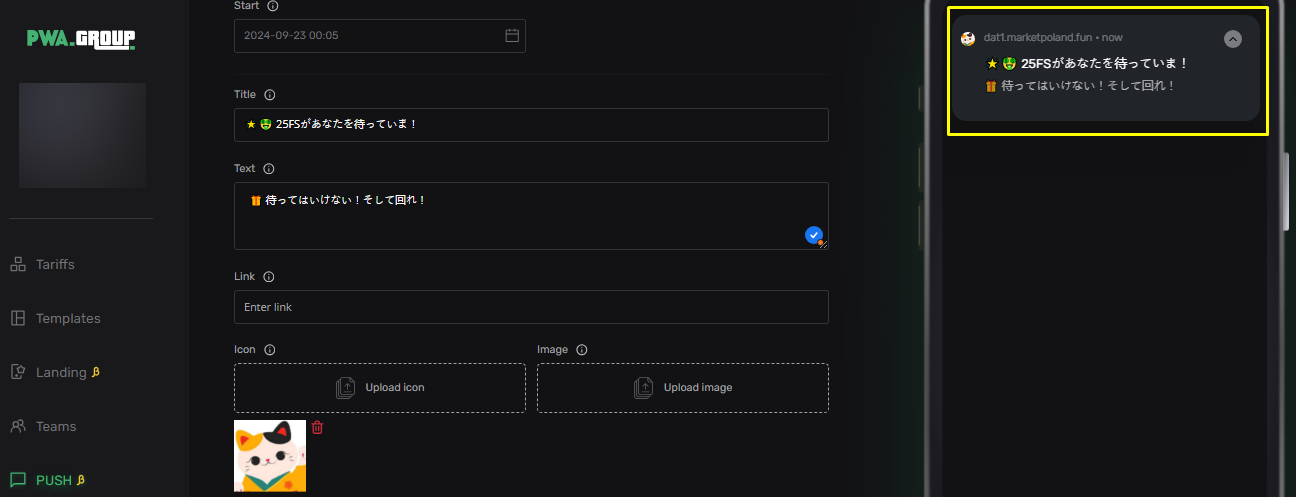Viewport: 1296px width, 497px height.
Task: Click the blurred profile avatar in sidebar
Action: tap(82, 135)
